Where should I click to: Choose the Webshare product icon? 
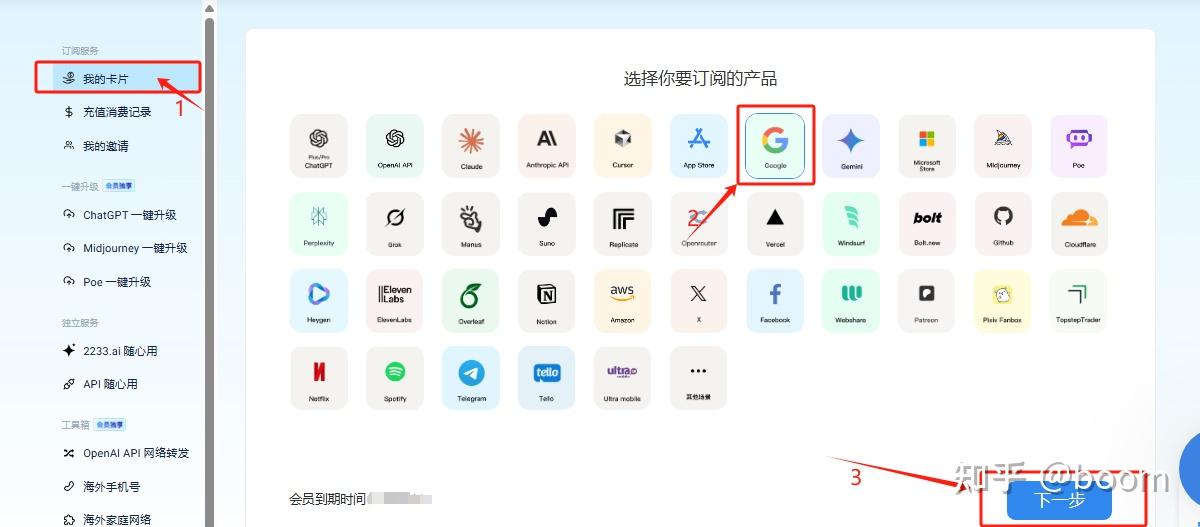851,301
